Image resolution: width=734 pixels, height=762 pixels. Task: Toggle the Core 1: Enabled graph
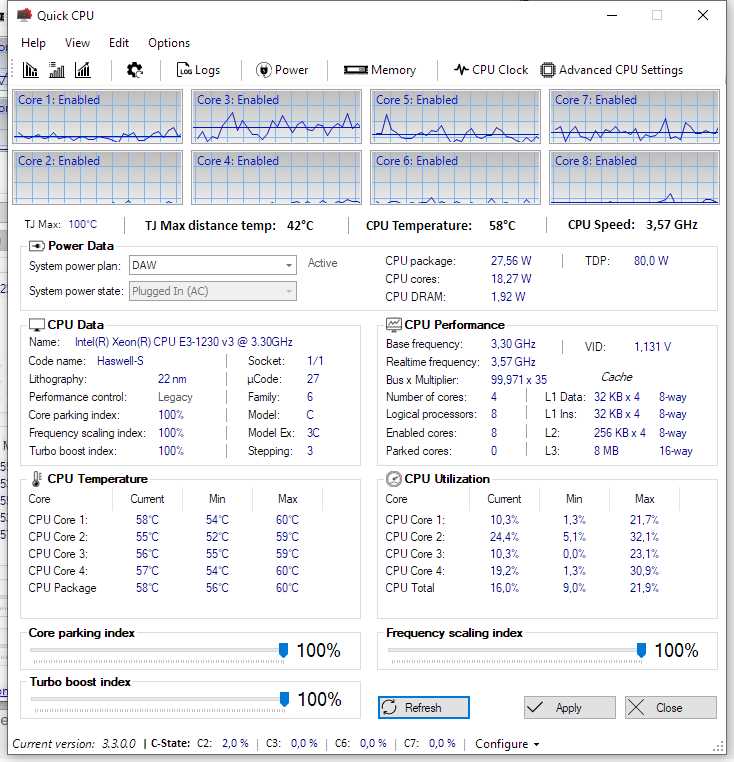click(97, 116)
